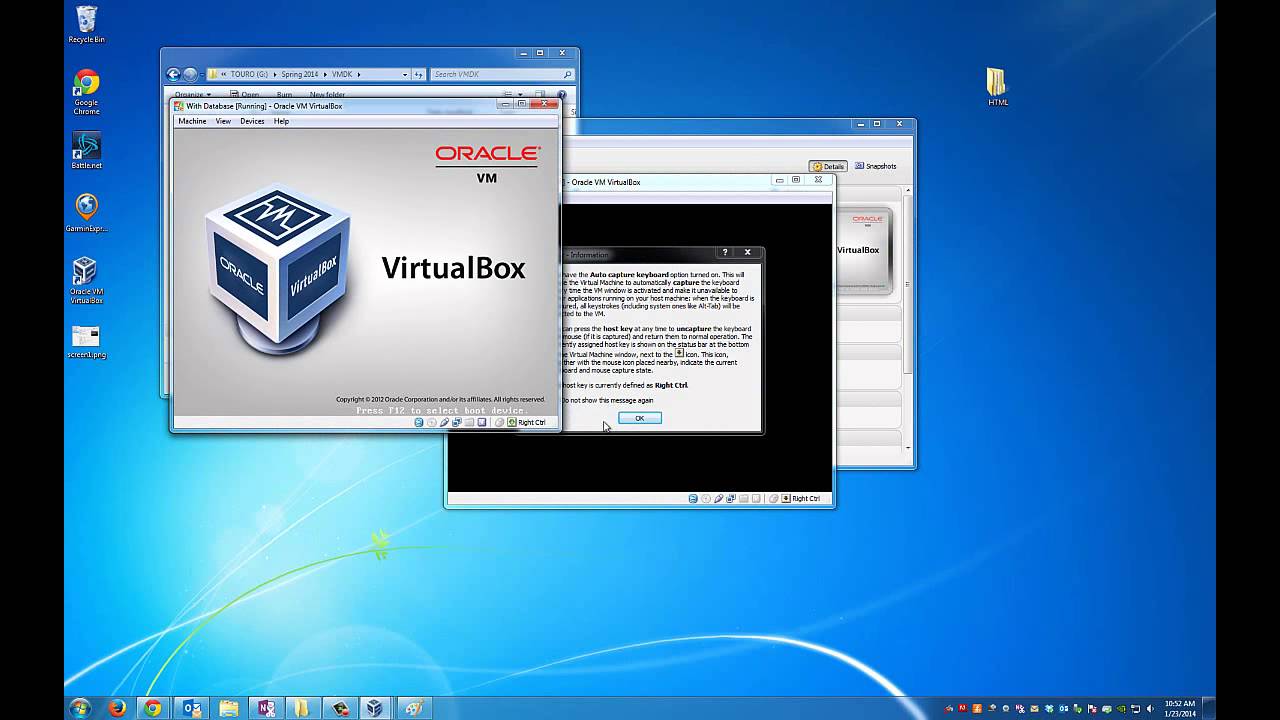Click the question mark help button of Information dialog
The width and height of the screenshot is (1280, 720).
coord(725,252)
